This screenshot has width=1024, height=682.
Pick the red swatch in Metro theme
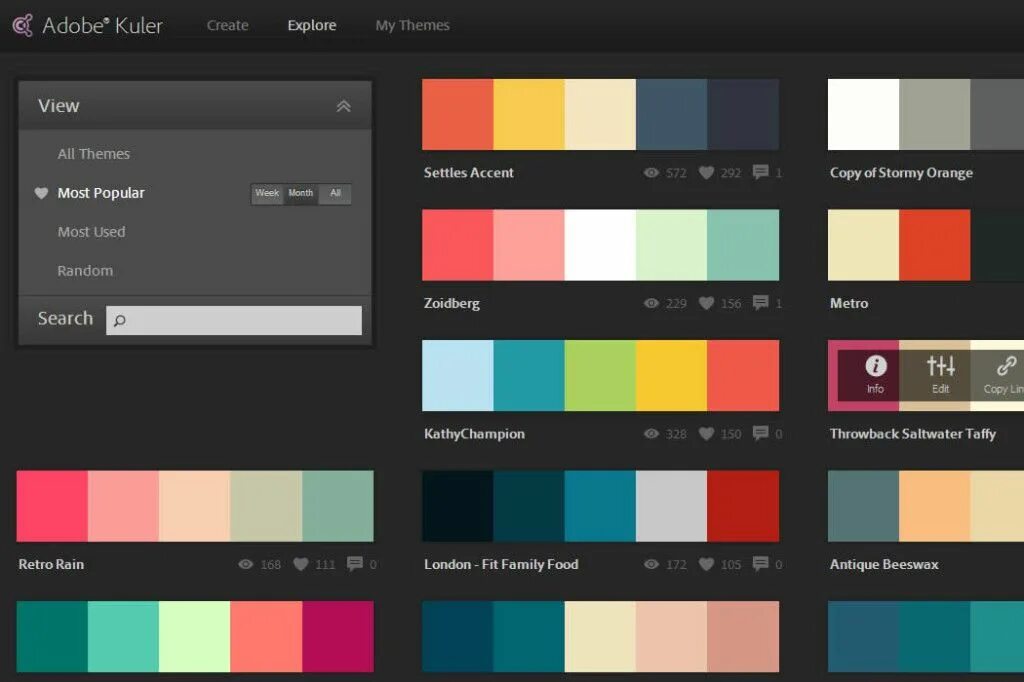point(935,245)
